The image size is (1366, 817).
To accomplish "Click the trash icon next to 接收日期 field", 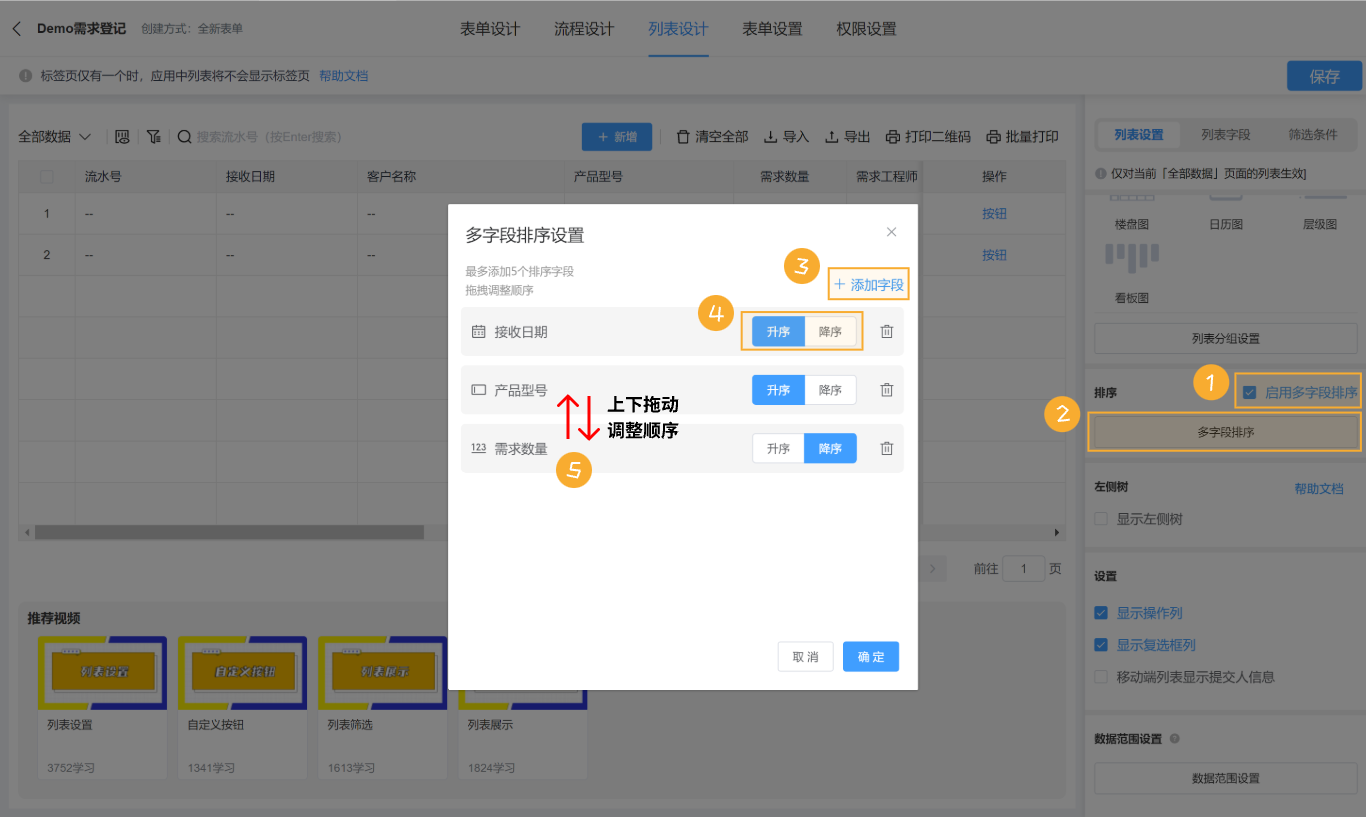I will point(886,331).
